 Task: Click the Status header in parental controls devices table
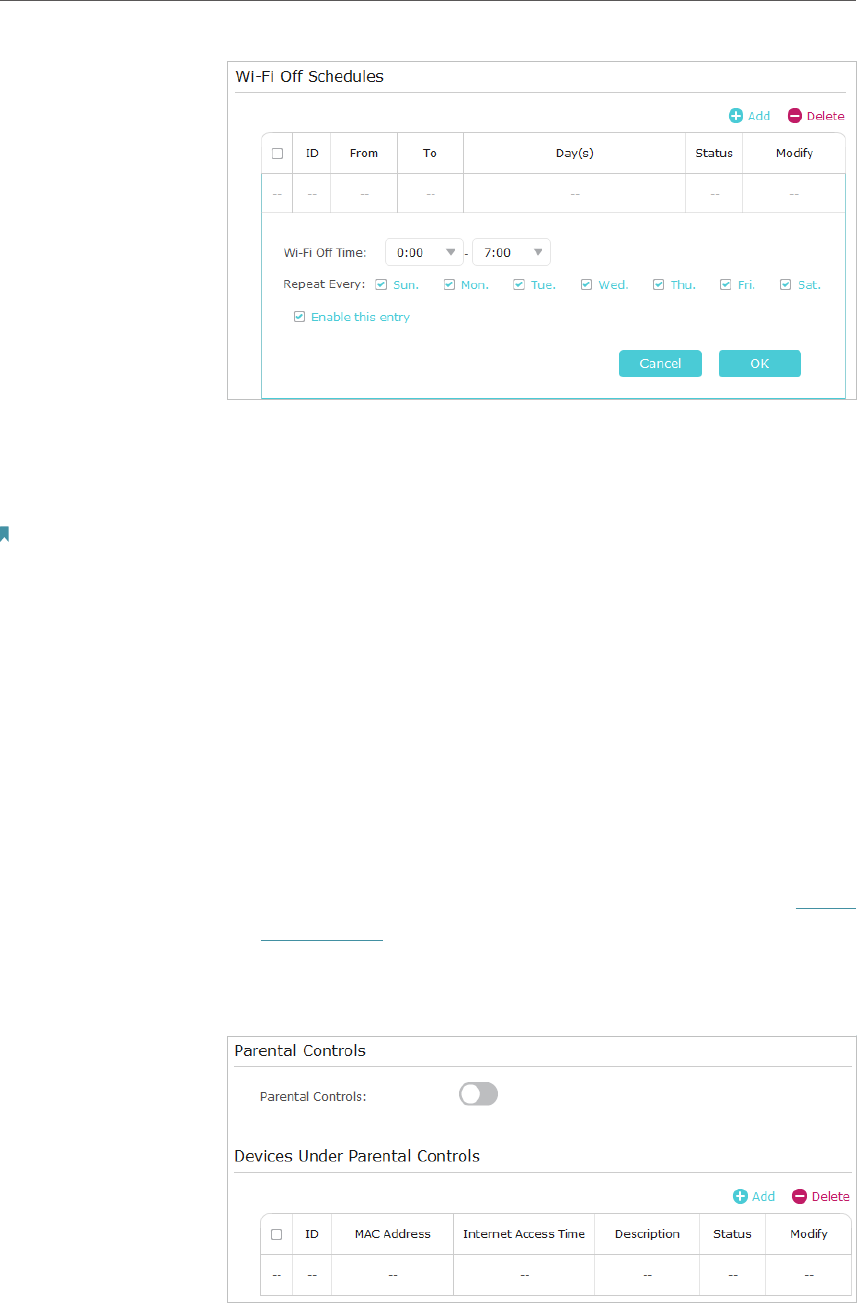pyautogui.click(x=733, y=1234)
